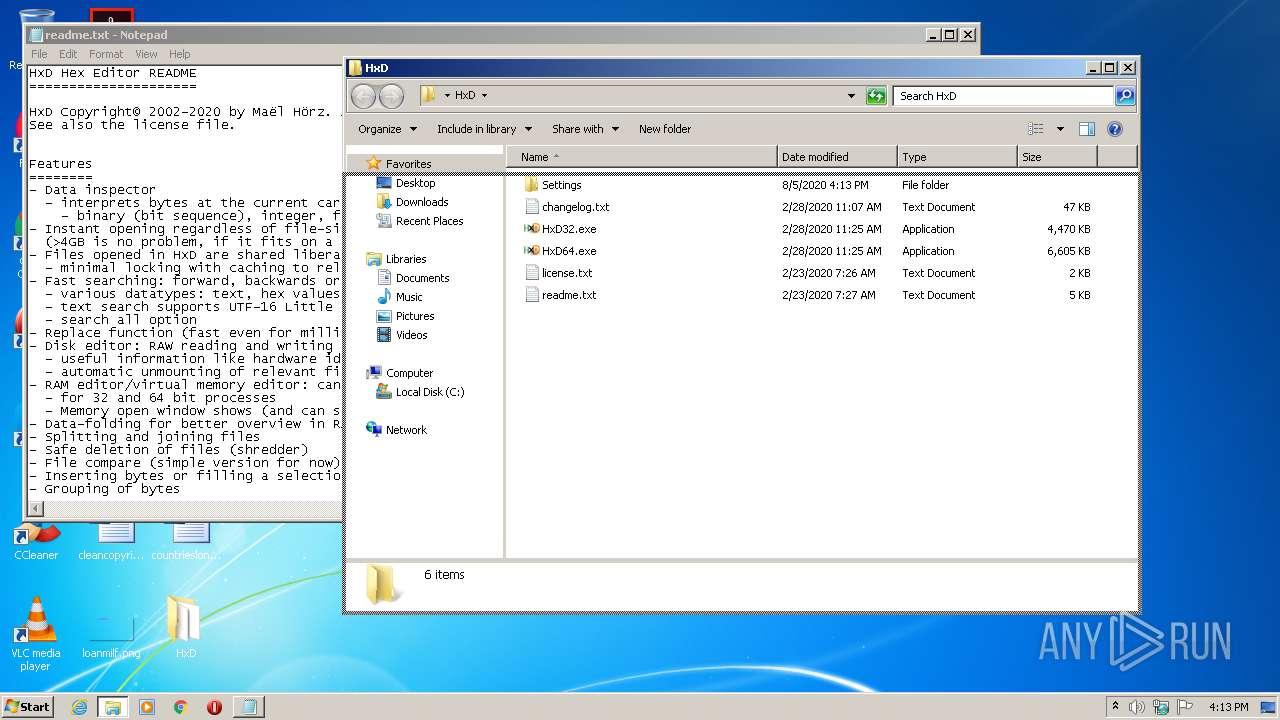Click the Explorer Back arrow button
1280x720 pixels.
point(363,96)
